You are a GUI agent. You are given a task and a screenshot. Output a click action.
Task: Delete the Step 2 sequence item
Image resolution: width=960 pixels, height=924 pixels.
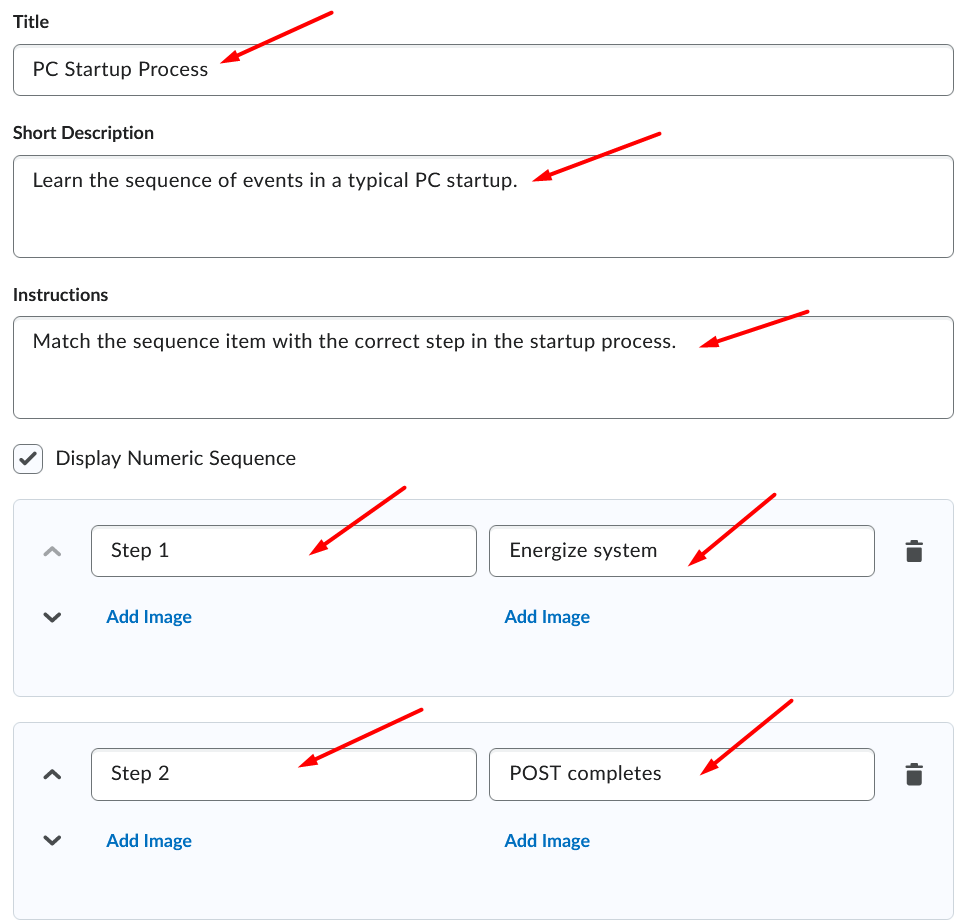(913, 774)
